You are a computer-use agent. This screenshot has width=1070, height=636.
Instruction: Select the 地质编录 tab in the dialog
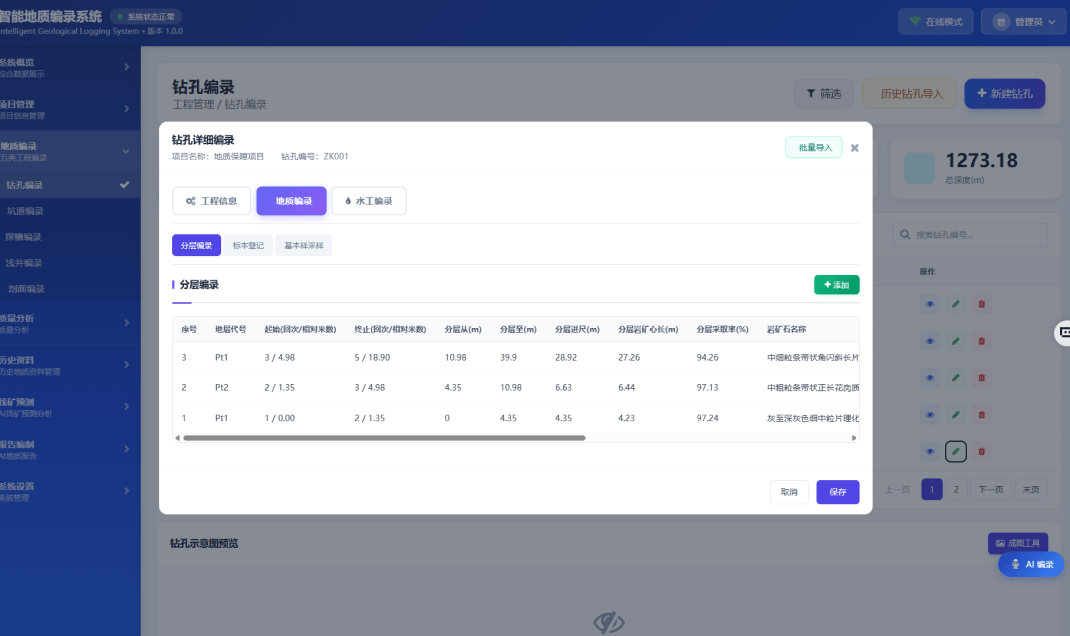291,201
